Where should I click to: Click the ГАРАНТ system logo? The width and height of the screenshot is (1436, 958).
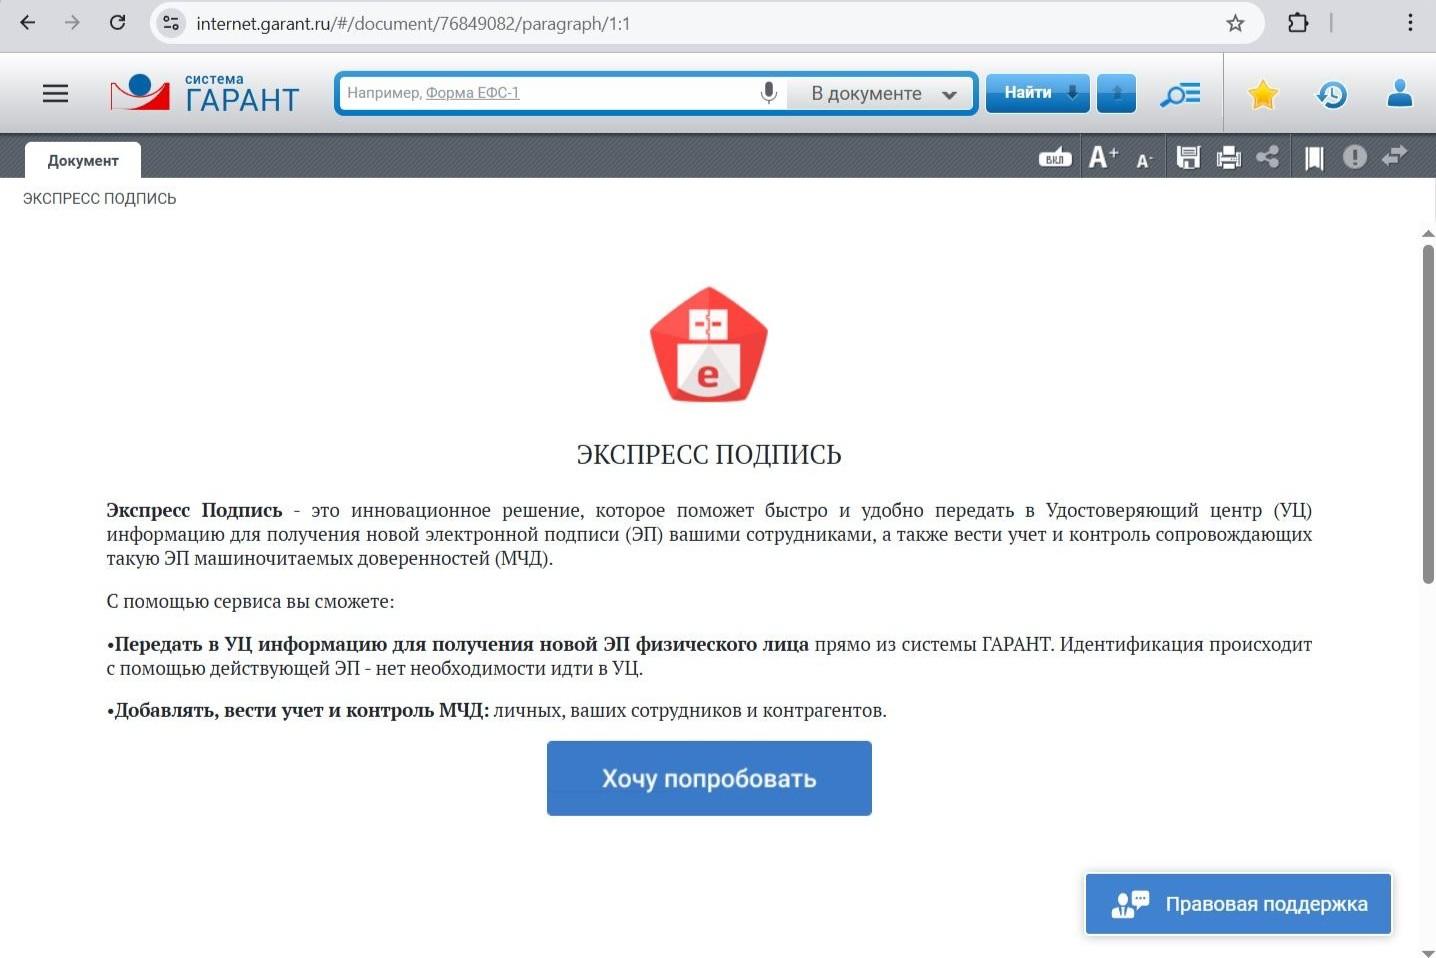coord(205,93)
